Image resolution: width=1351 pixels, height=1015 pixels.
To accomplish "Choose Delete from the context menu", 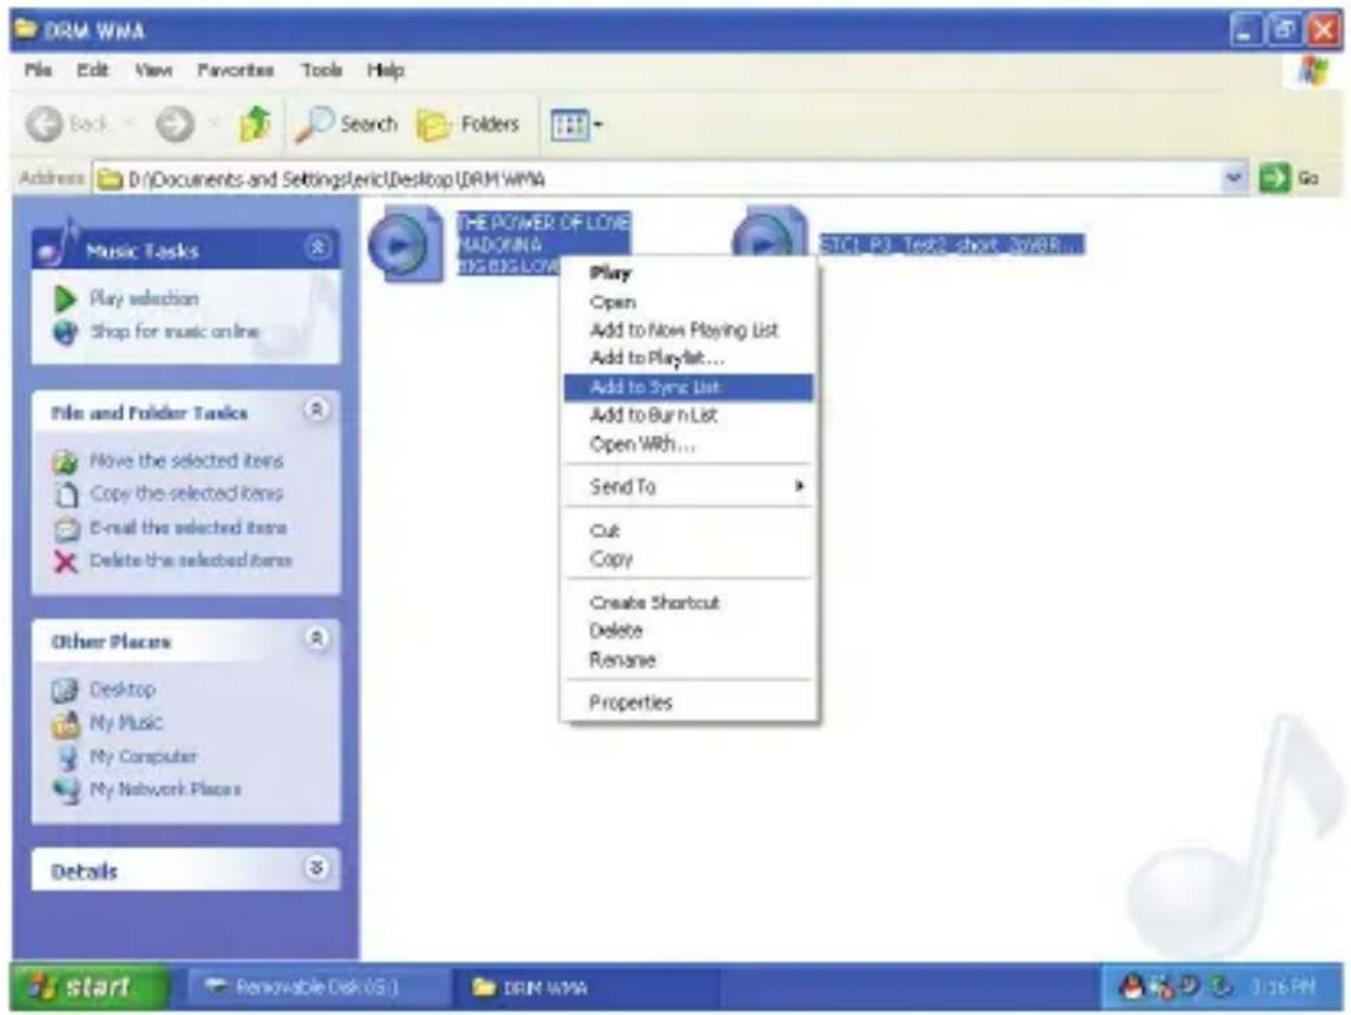I will [x=689, y=631].
